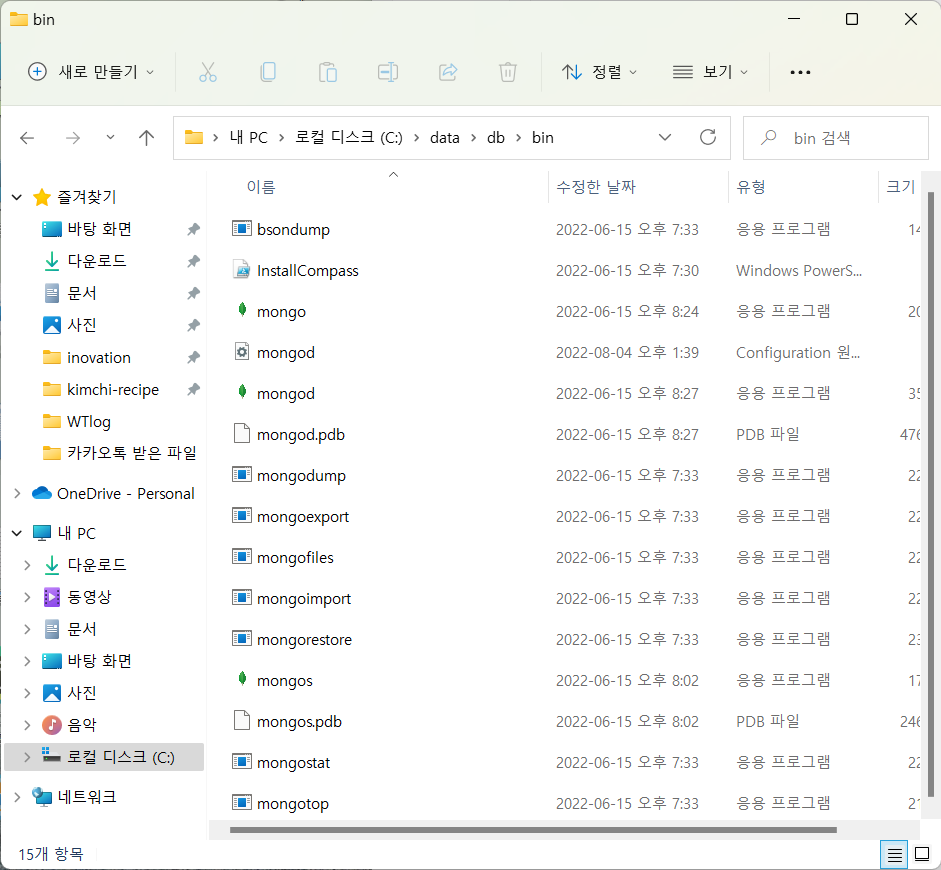
Task: Select the mongos.pdb file icon
Action: (241, 720)
